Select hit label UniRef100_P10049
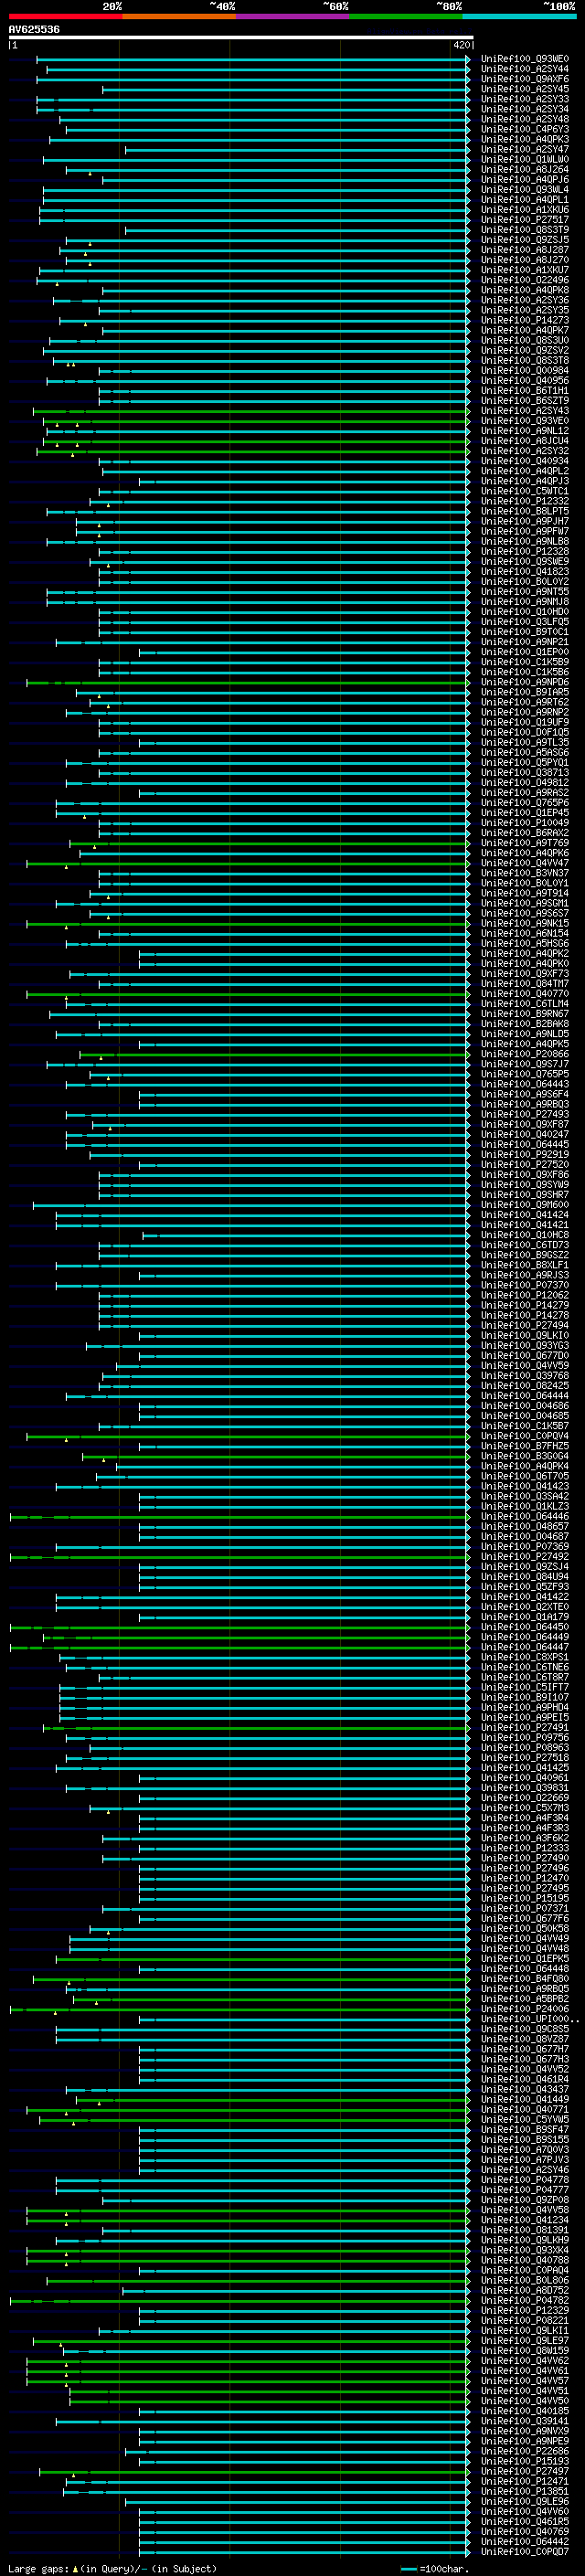This screenshot has height=2576, width=585. click(525, 823)
